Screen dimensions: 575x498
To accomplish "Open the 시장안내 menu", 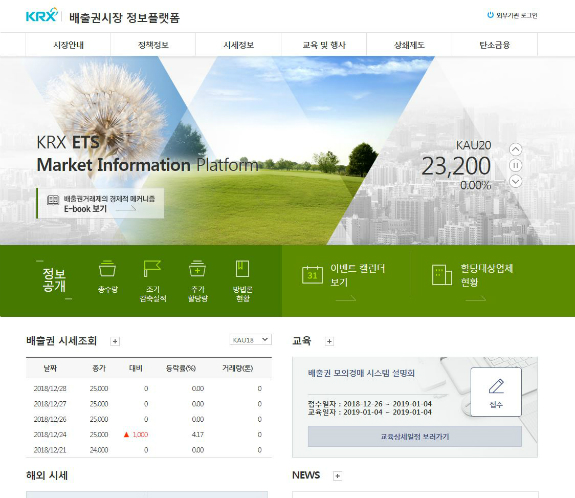I will coord(68,45).
